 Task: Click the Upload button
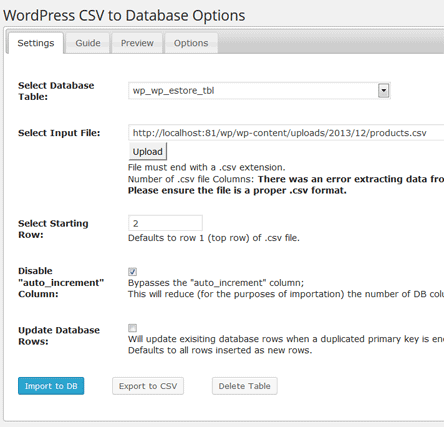(148, 152)
